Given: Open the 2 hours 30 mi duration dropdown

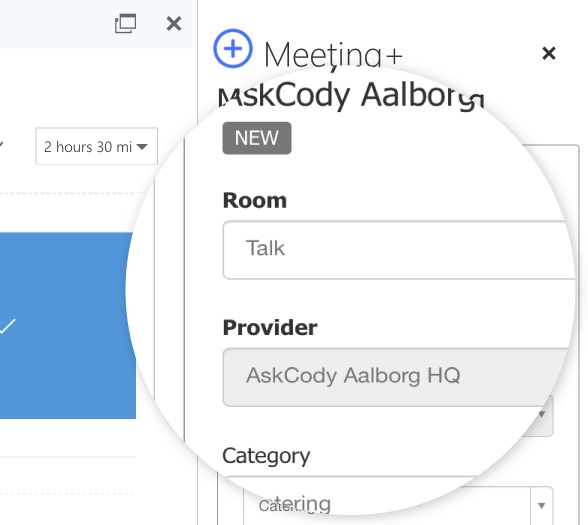Looking at the screenshot, I should (x=96, y=146).
